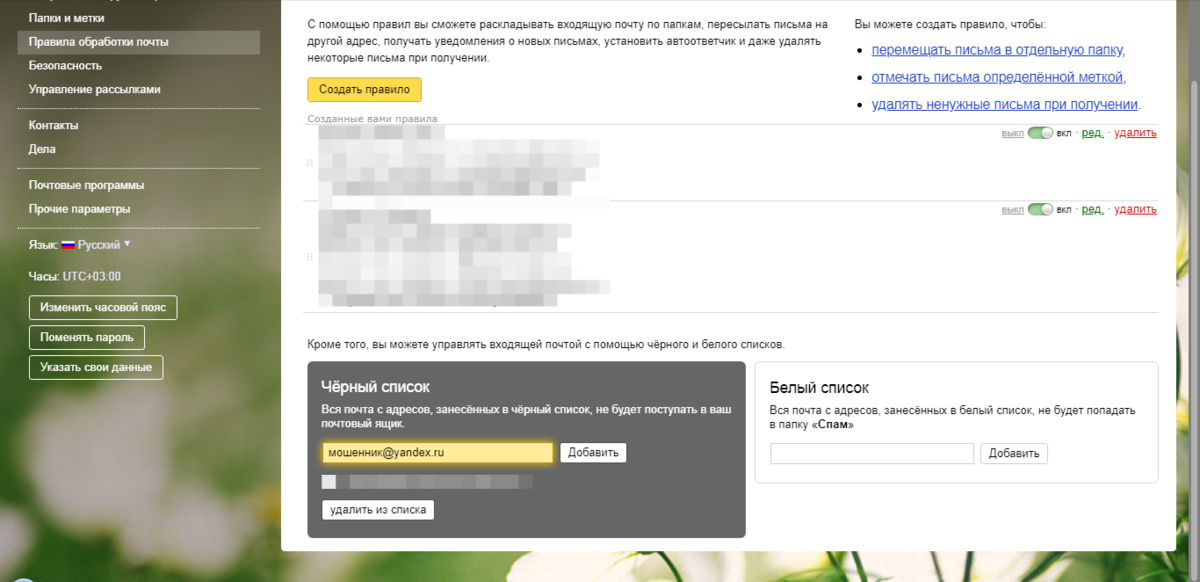Click the Russian flag icon next to Язык

68,245
